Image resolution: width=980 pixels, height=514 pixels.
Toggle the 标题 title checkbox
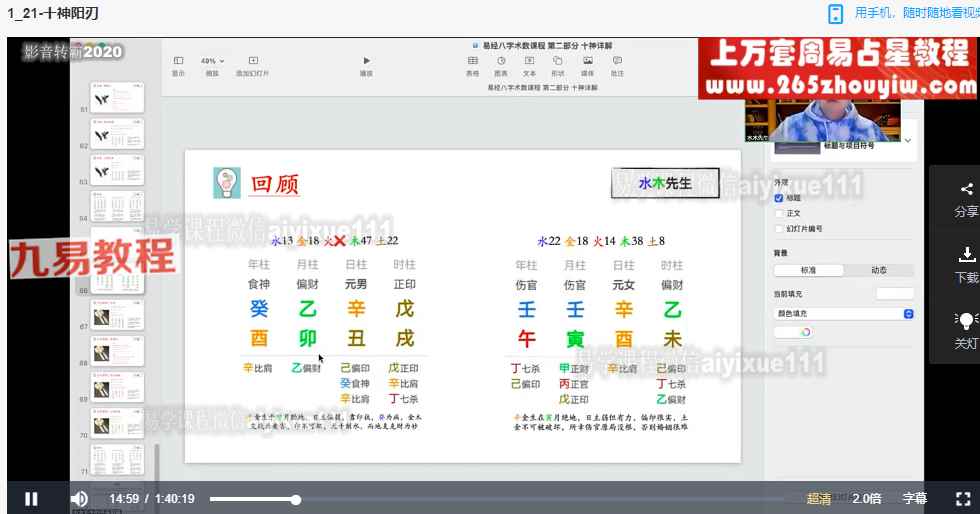tap(779, 198)
